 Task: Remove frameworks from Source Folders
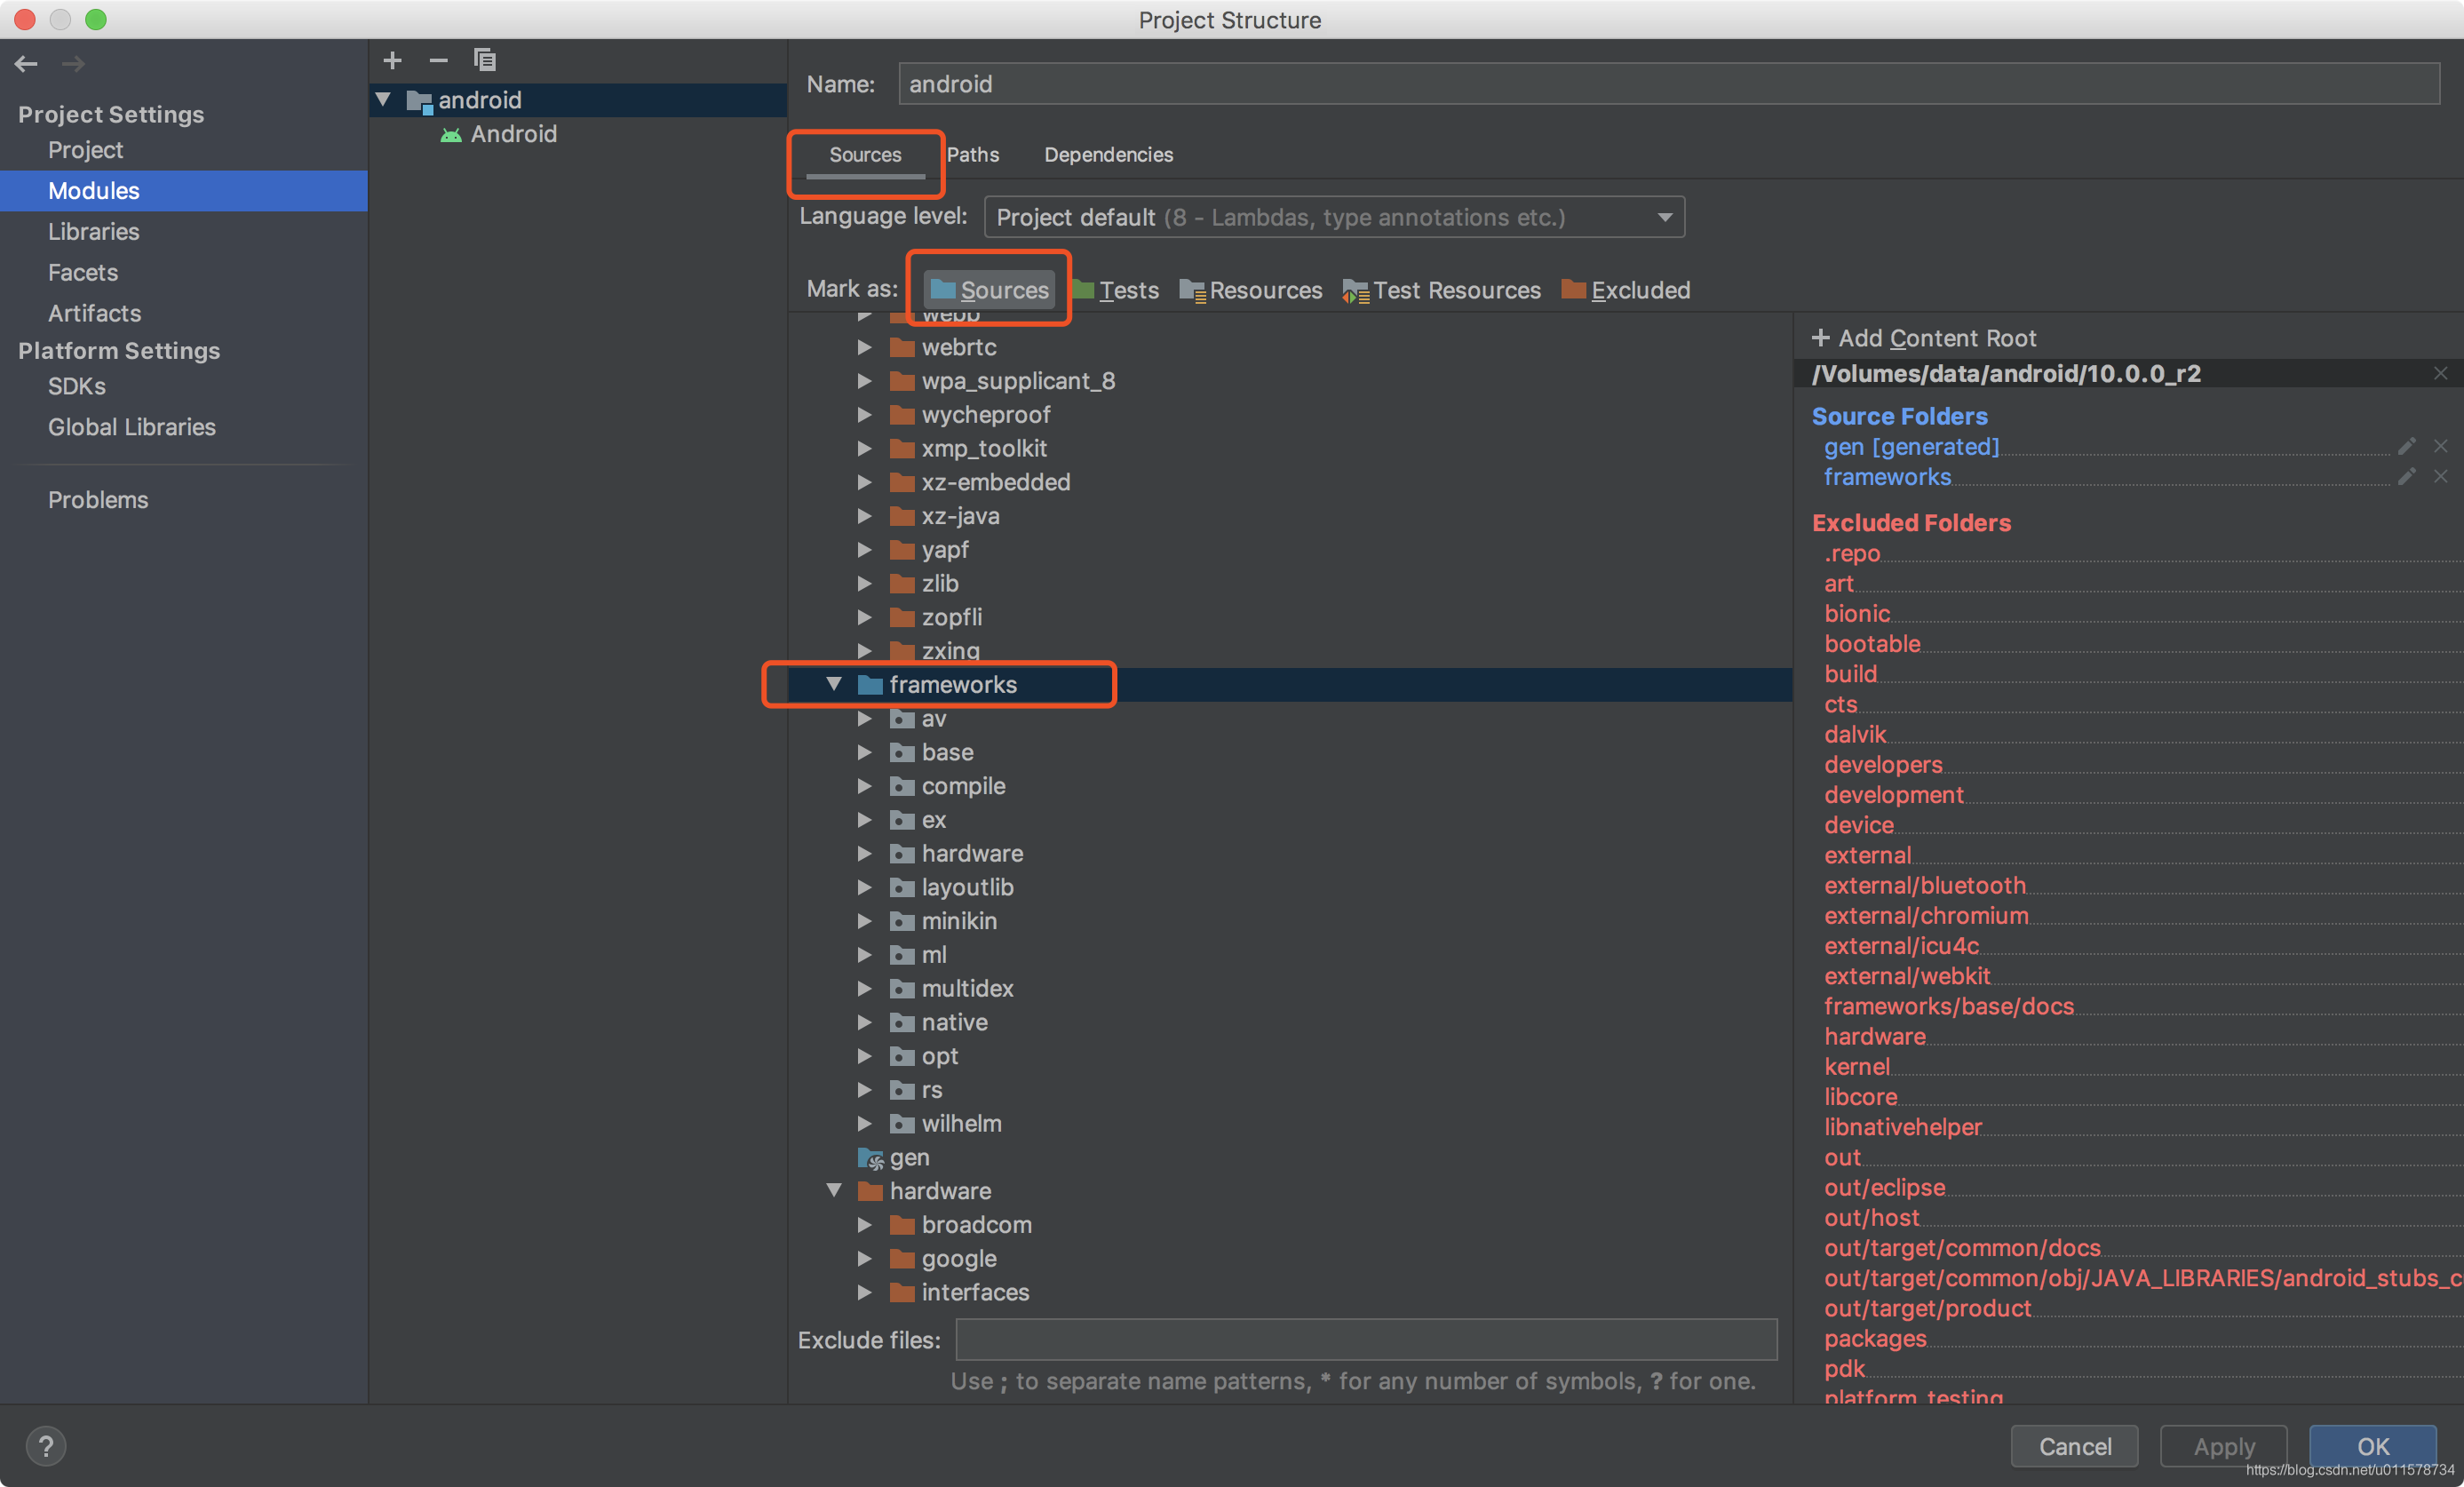[2443, 477]
